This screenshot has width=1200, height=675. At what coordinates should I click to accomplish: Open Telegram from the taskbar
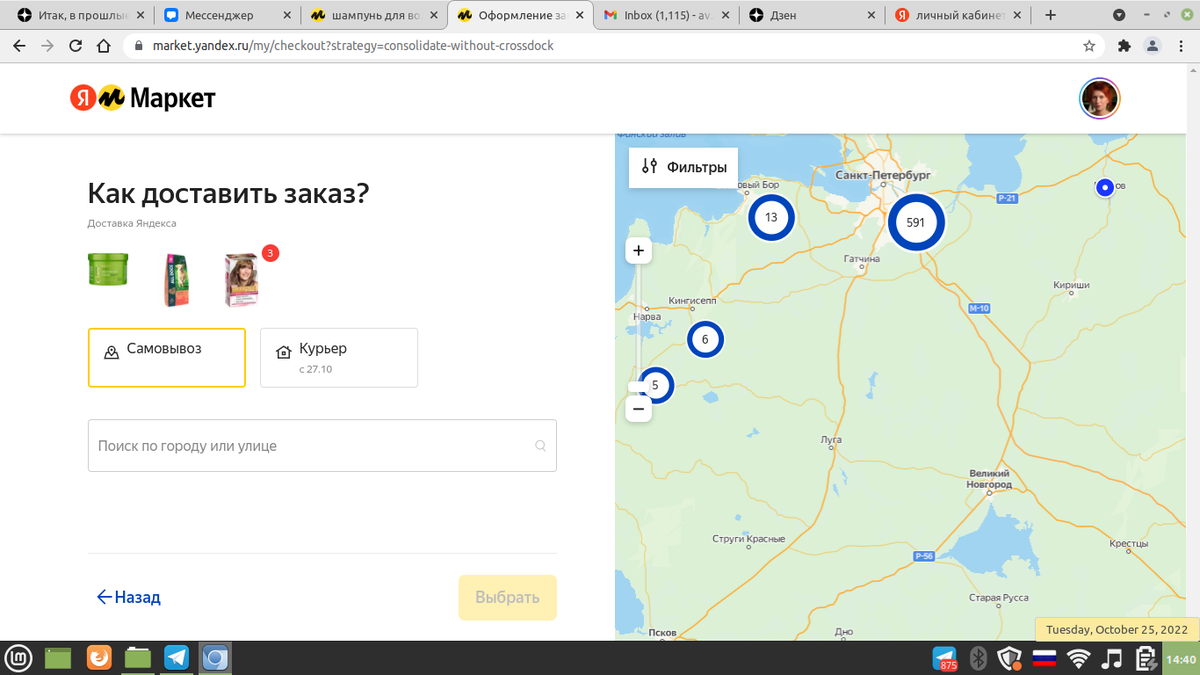(x=176, y=658)
